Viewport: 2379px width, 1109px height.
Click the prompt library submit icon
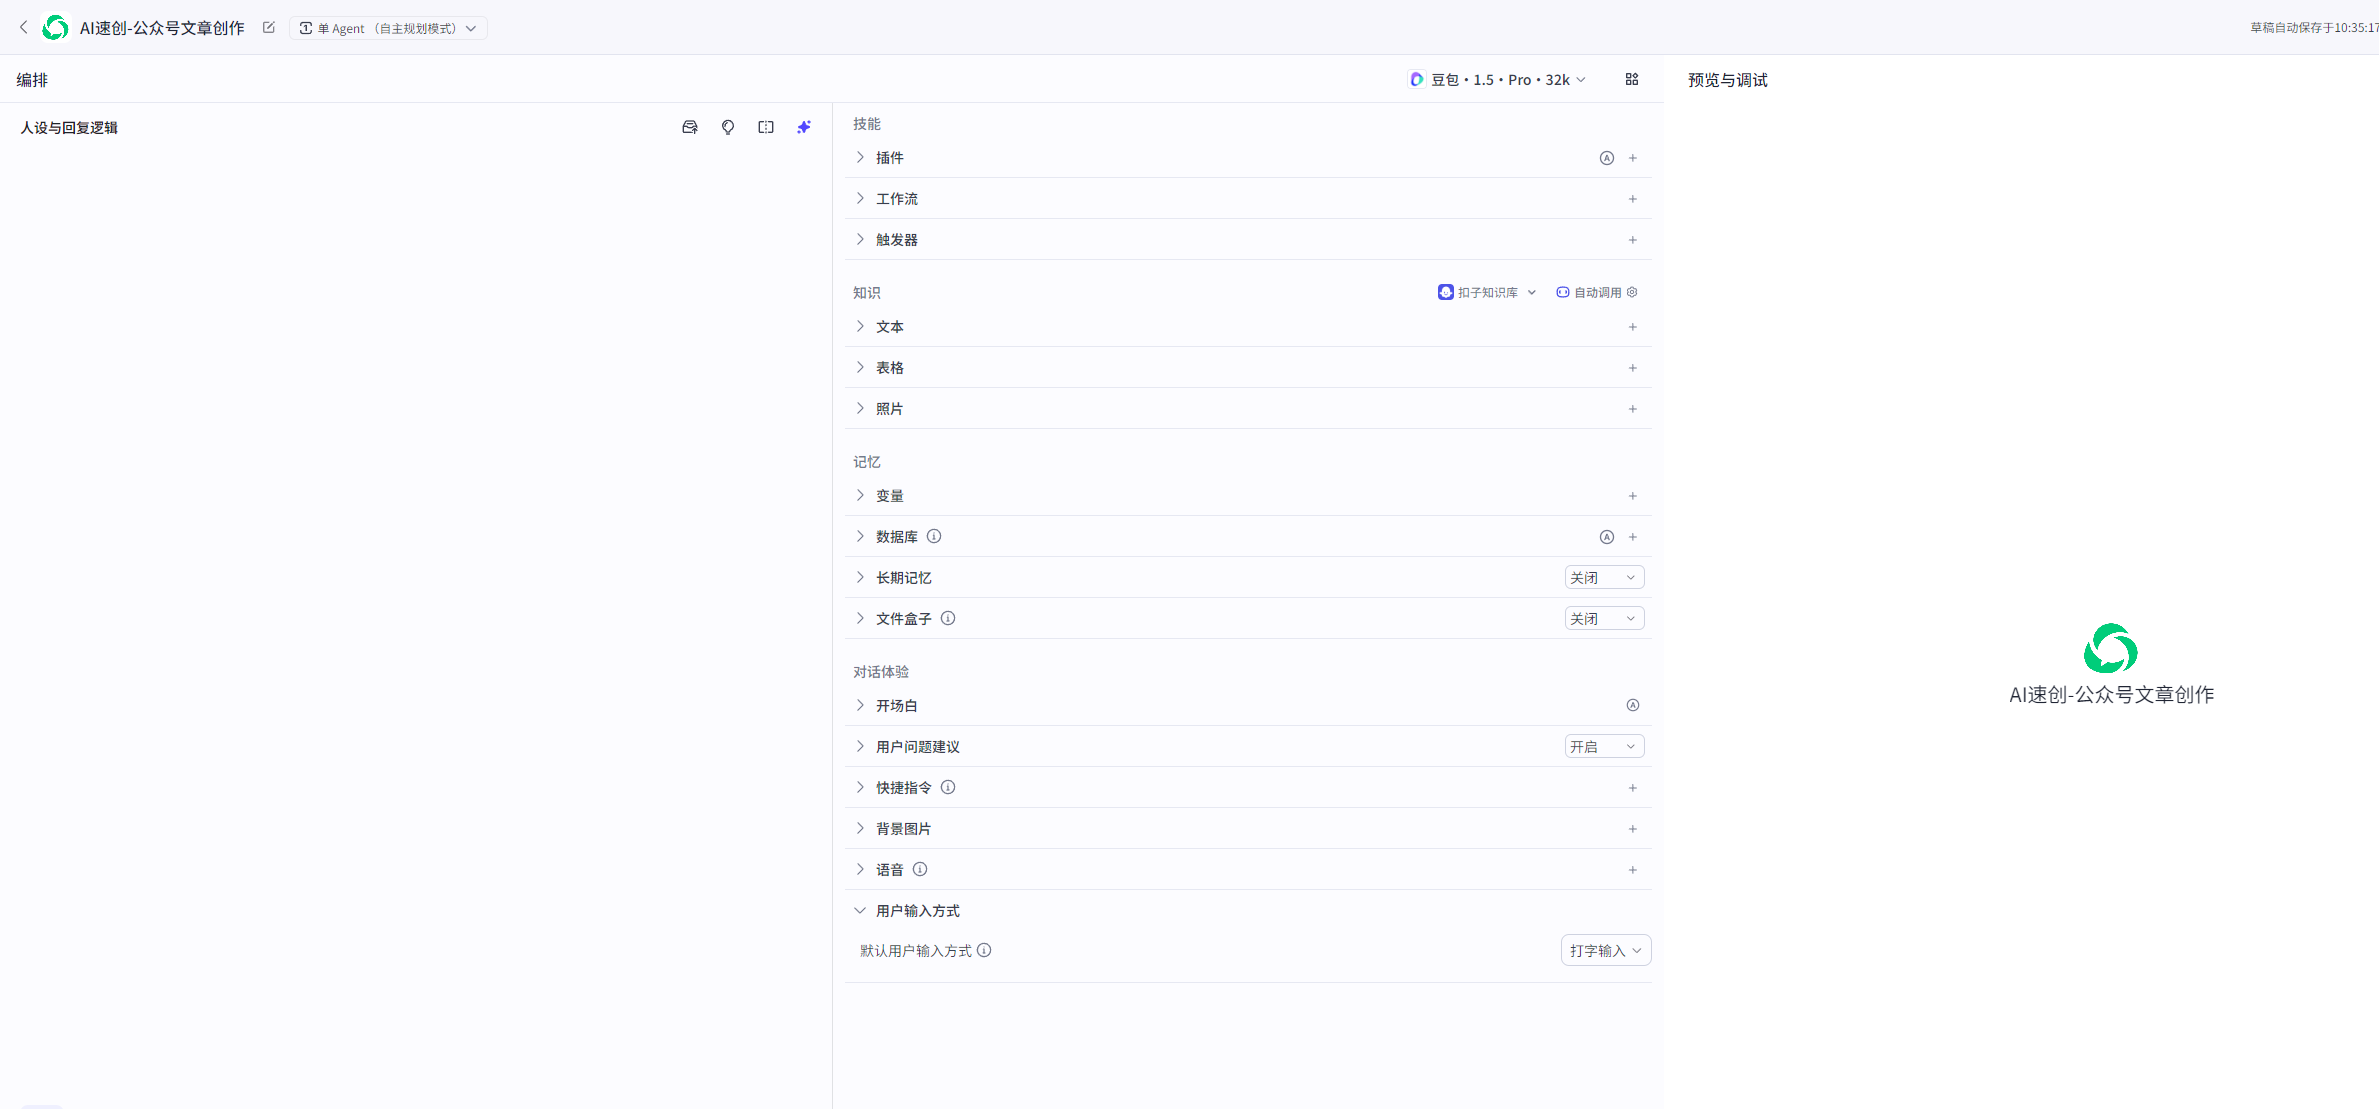690,127
